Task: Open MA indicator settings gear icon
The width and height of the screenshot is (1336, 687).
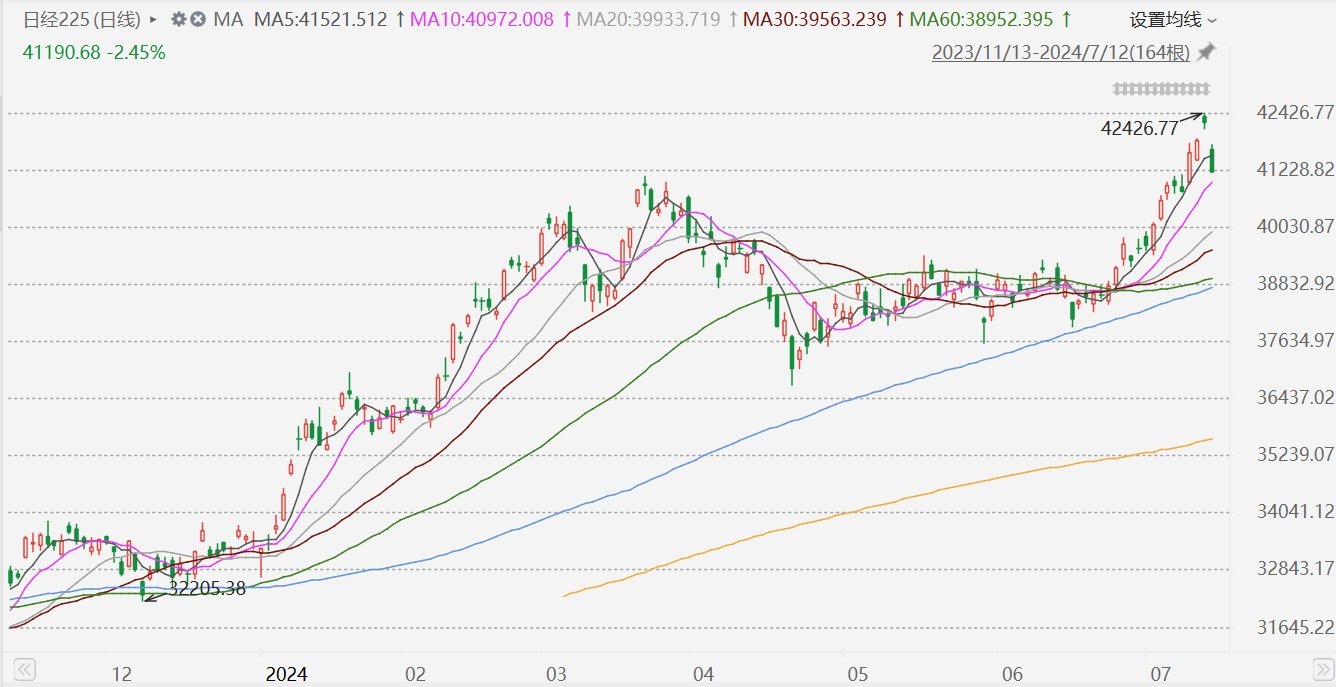Action: point(178,20)
